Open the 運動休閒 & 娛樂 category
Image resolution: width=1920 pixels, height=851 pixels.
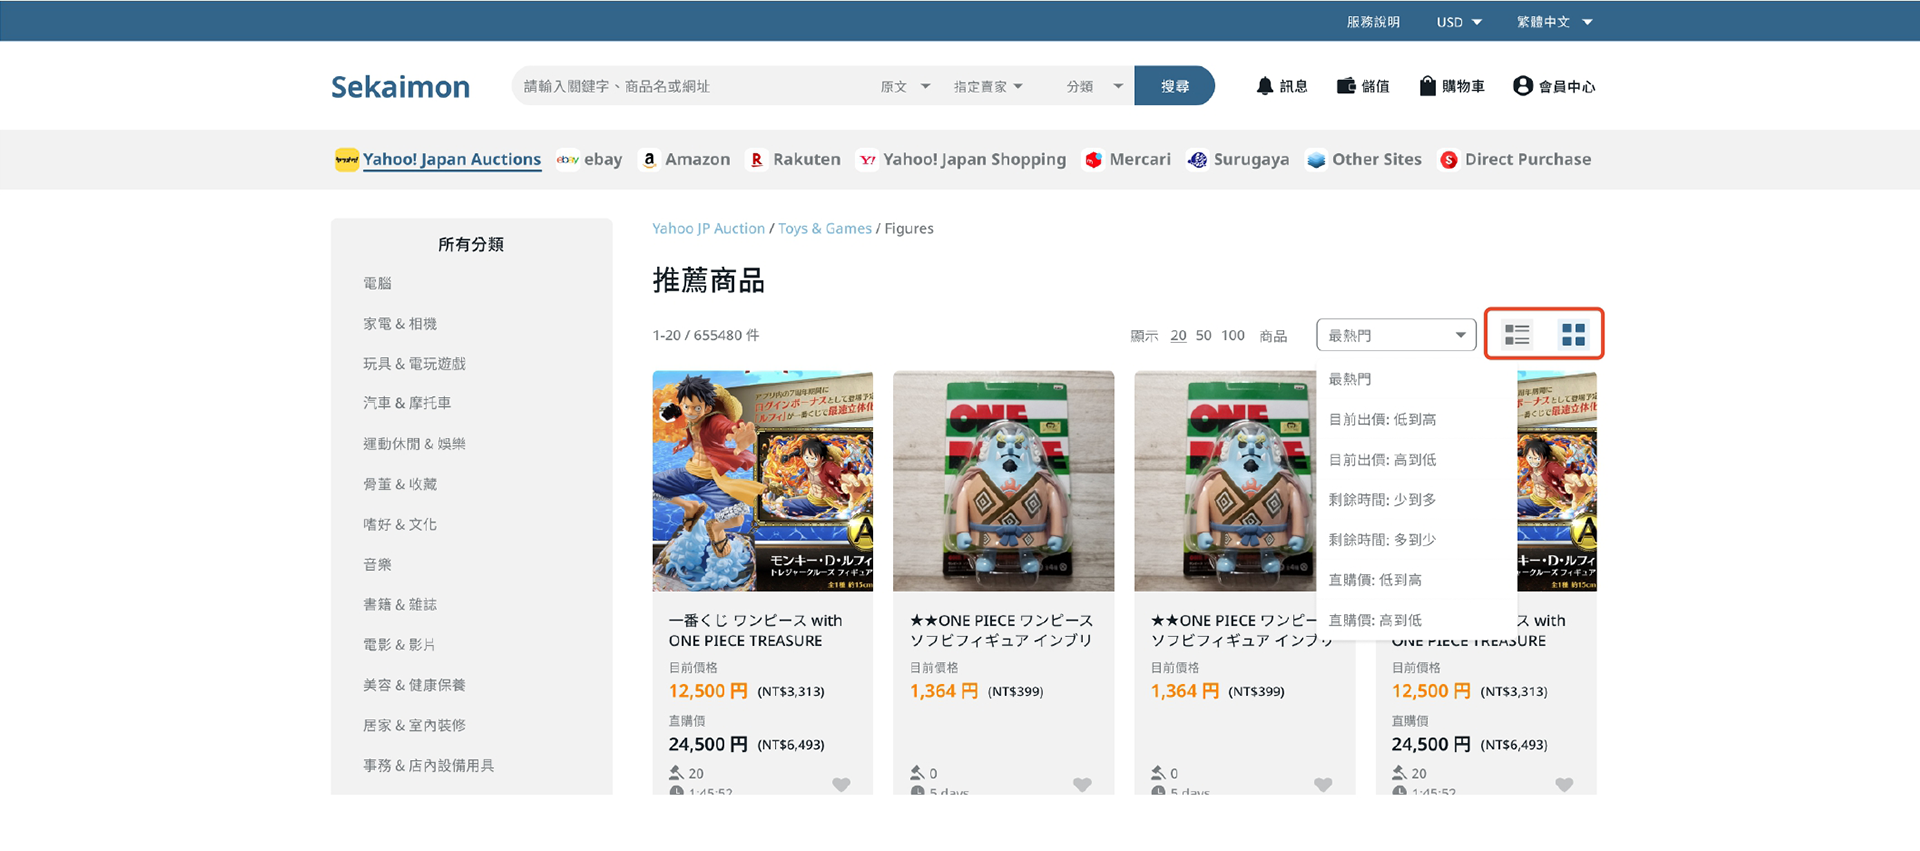tap(414, 443)
